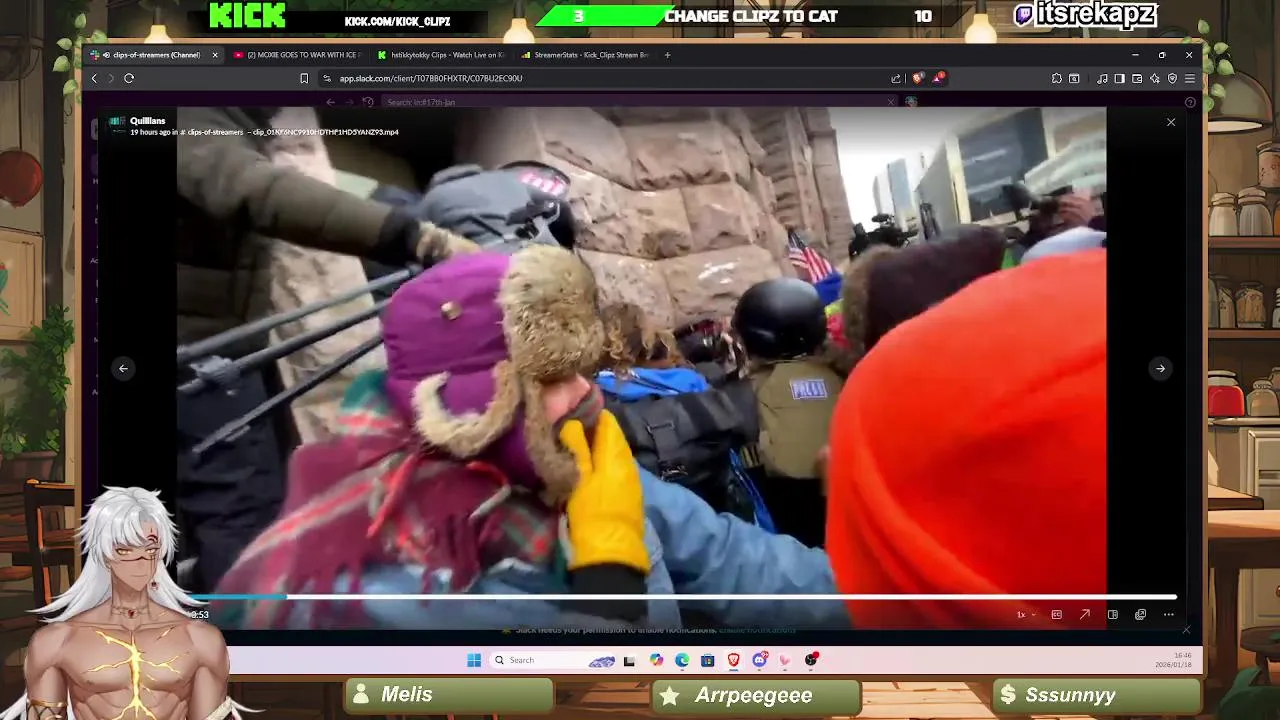
Task: Open the browser extensions puzzle icon
Action: coord(1057,78)
